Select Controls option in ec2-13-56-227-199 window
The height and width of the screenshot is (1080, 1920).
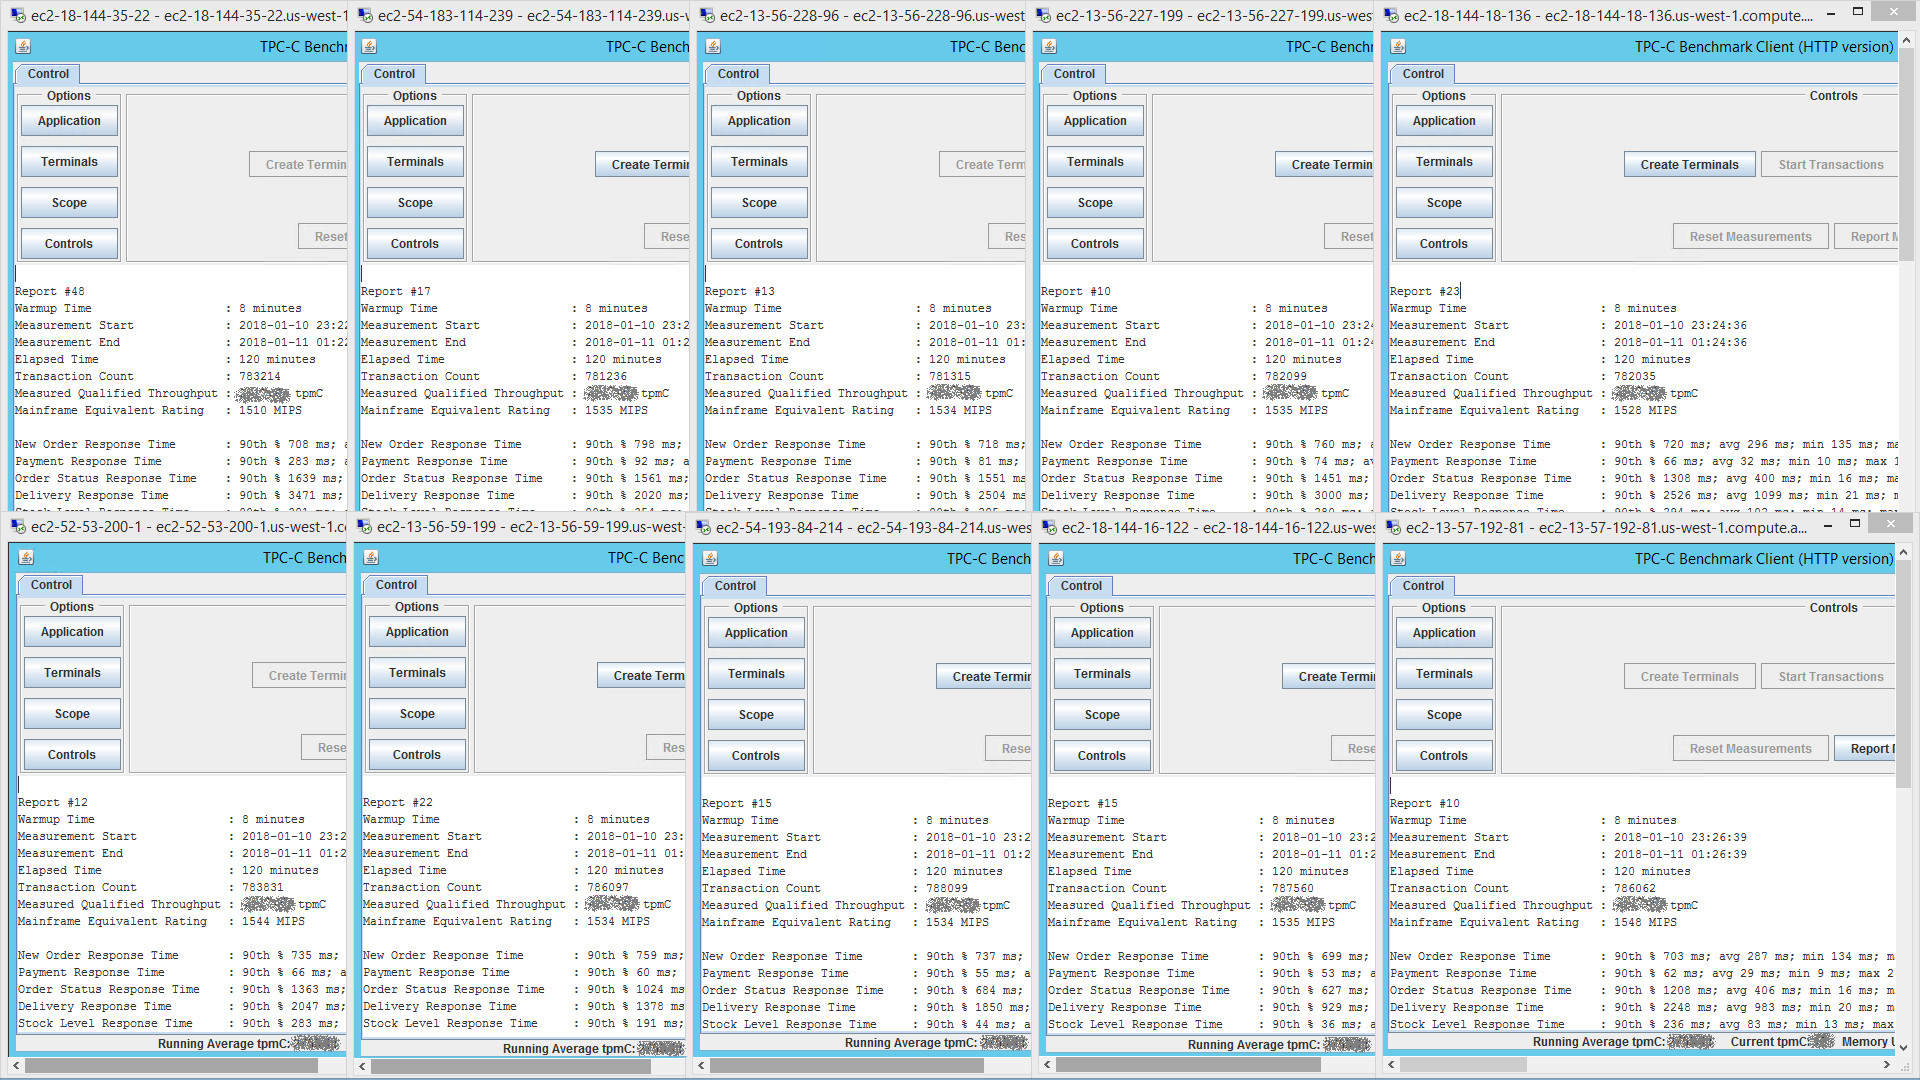1095,244
